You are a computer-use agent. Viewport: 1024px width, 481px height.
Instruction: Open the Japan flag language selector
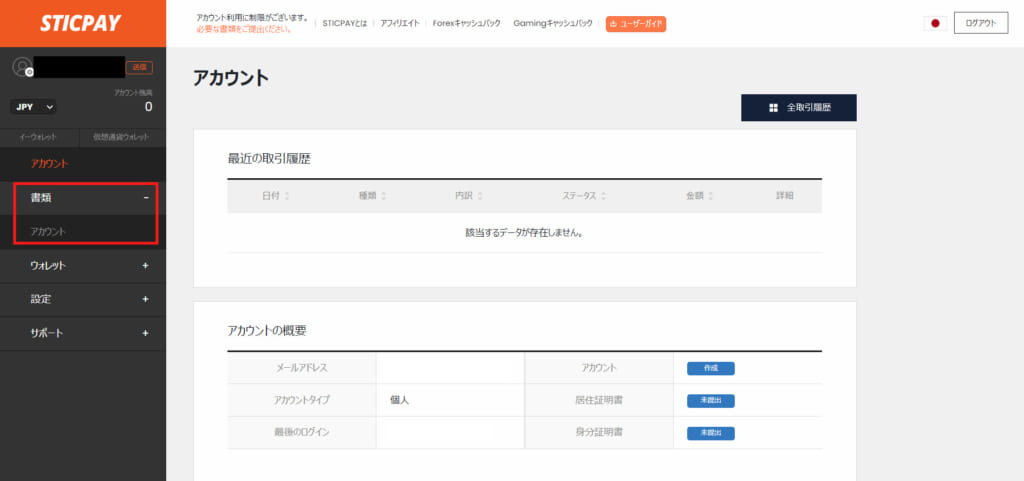pyautogui.click(x=935, y=23)
